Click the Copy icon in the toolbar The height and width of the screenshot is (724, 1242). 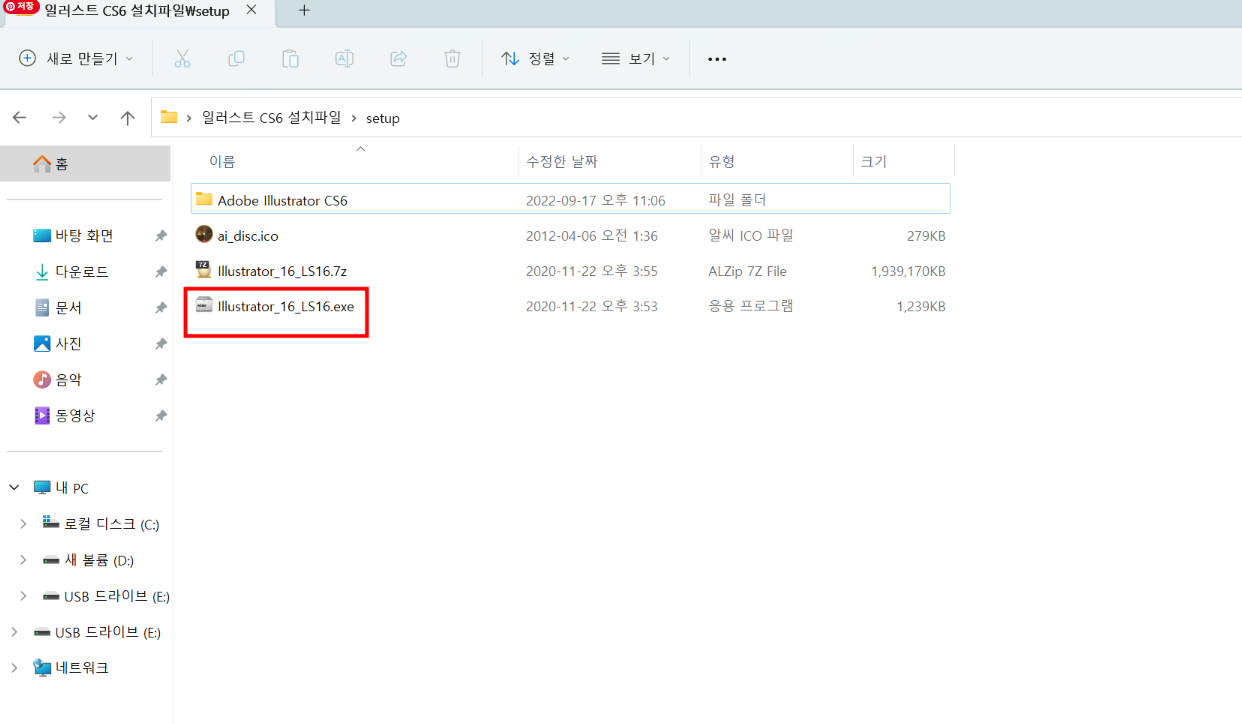pos(236,59)
